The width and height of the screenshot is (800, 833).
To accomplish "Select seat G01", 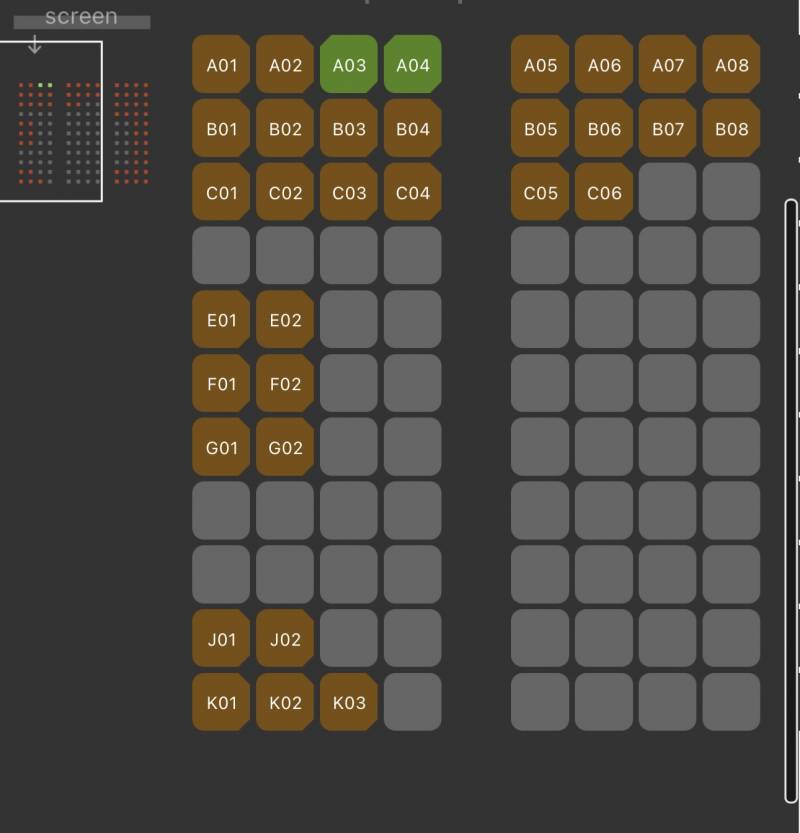I will [221, 447].
